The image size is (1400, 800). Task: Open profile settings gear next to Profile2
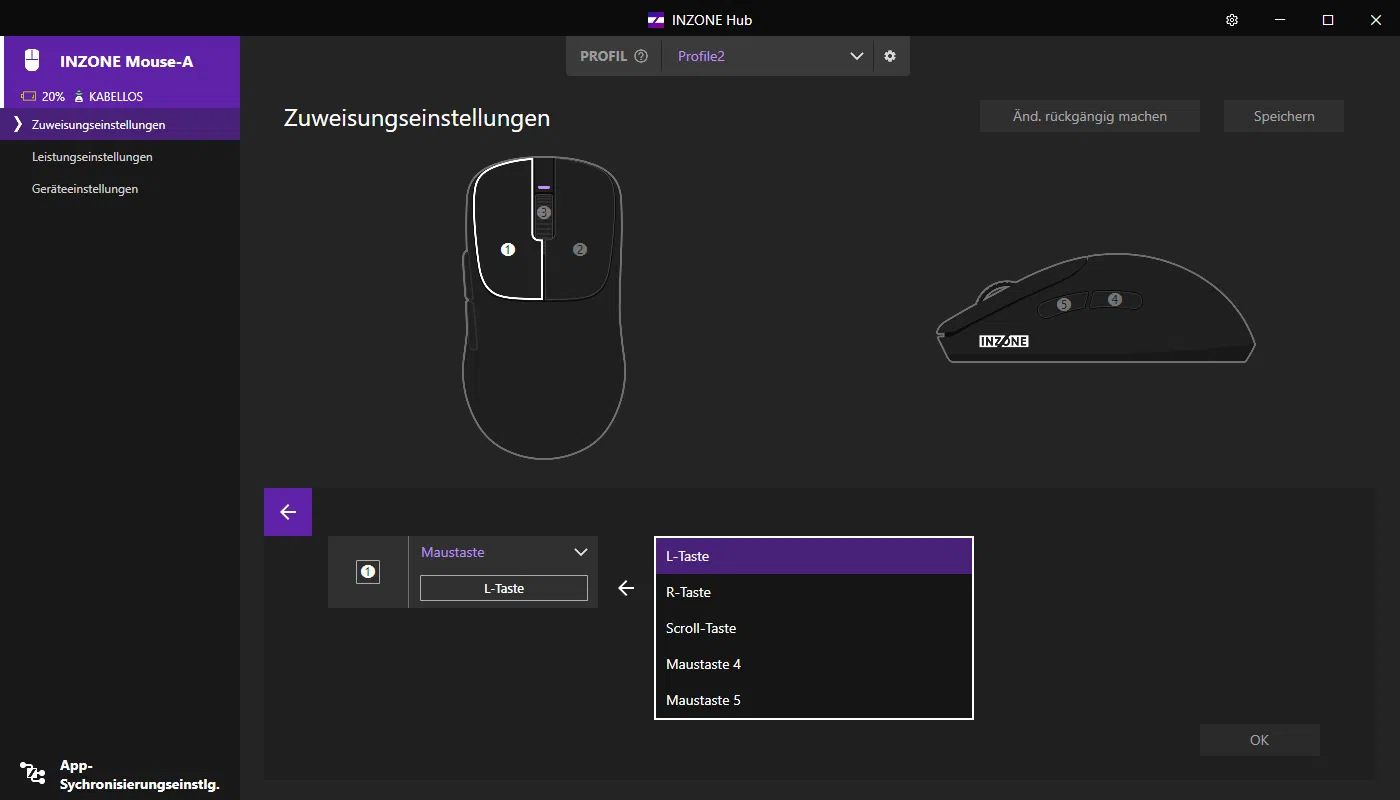click(890, 56)
